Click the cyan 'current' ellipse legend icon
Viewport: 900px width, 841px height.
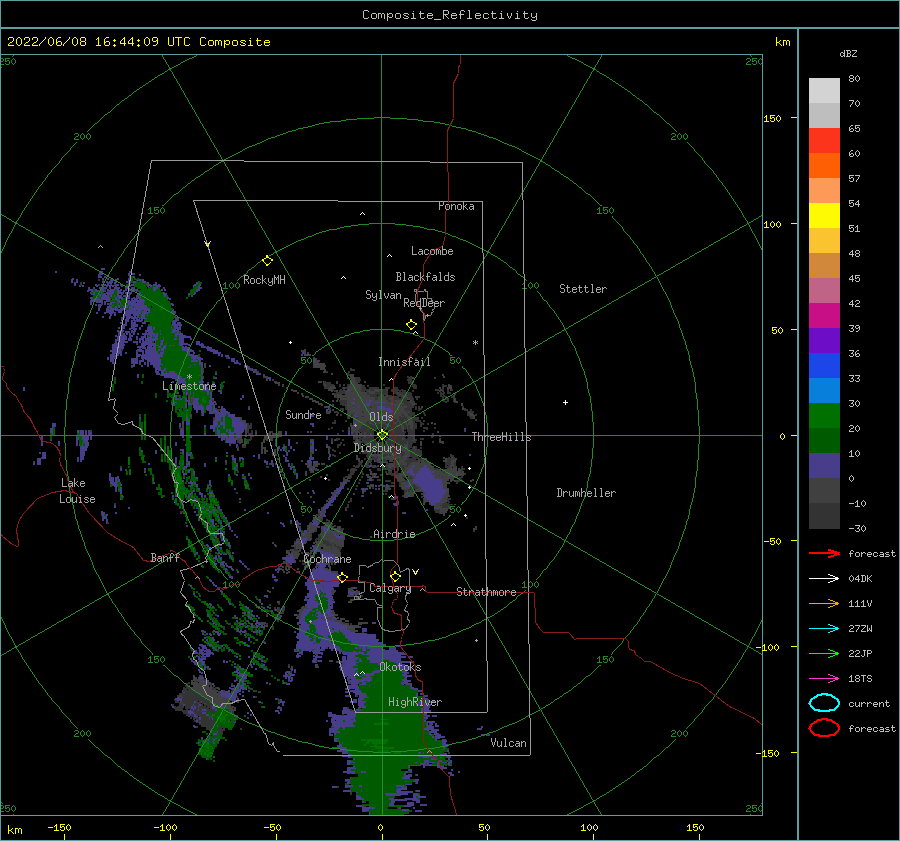(x=824, y=703)
